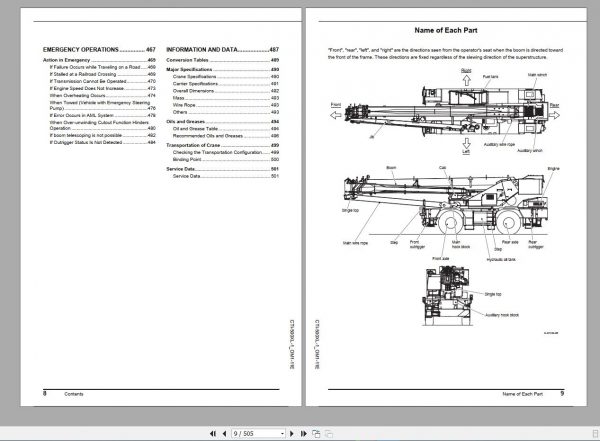This screenshot has width=600, height=441.
Task: Open Checking the Transportation Configuration entry
Action: [226, 152]
